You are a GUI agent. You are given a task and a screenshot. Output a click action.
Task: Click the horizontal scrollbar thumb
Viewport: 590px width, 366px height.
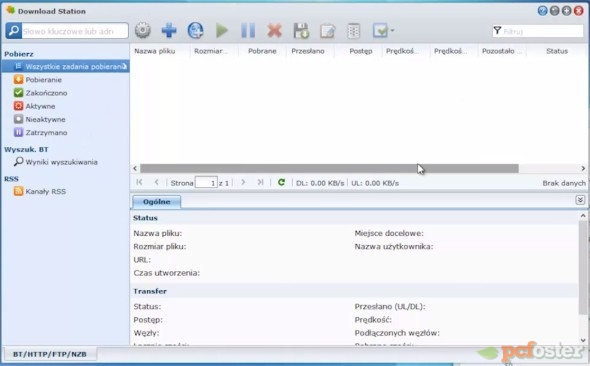coord(329,169)
